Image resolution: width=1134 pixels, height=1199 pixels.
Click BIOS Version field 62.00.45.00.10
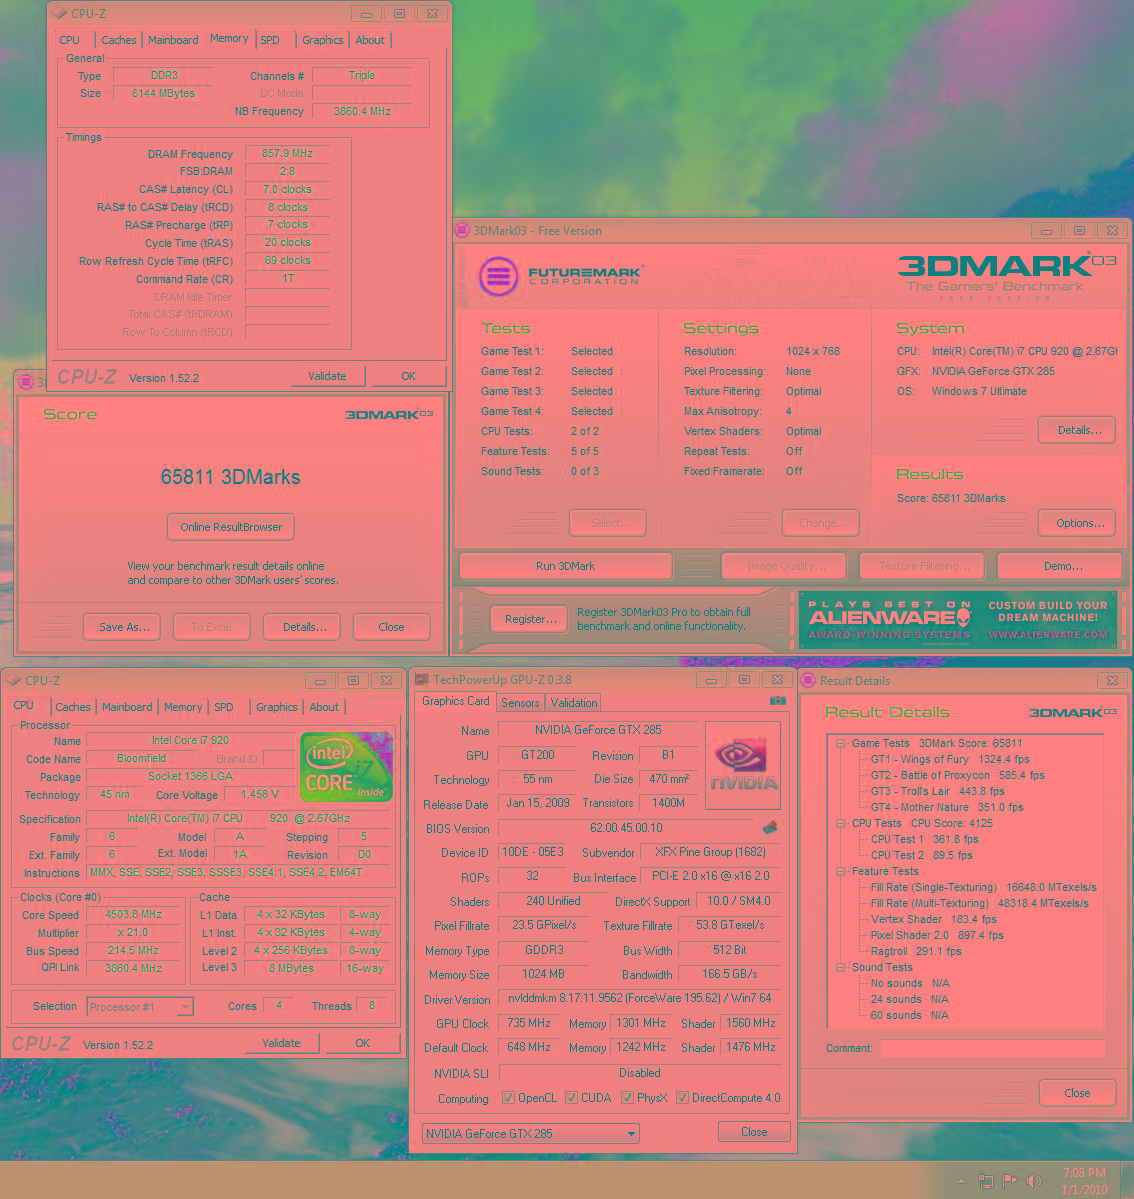626,828
